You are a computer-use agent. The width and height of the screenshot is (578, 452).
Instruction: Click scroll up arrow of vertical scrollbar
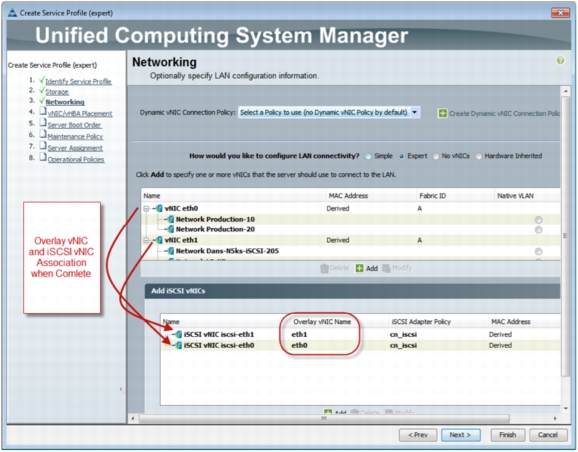(566, 91)
